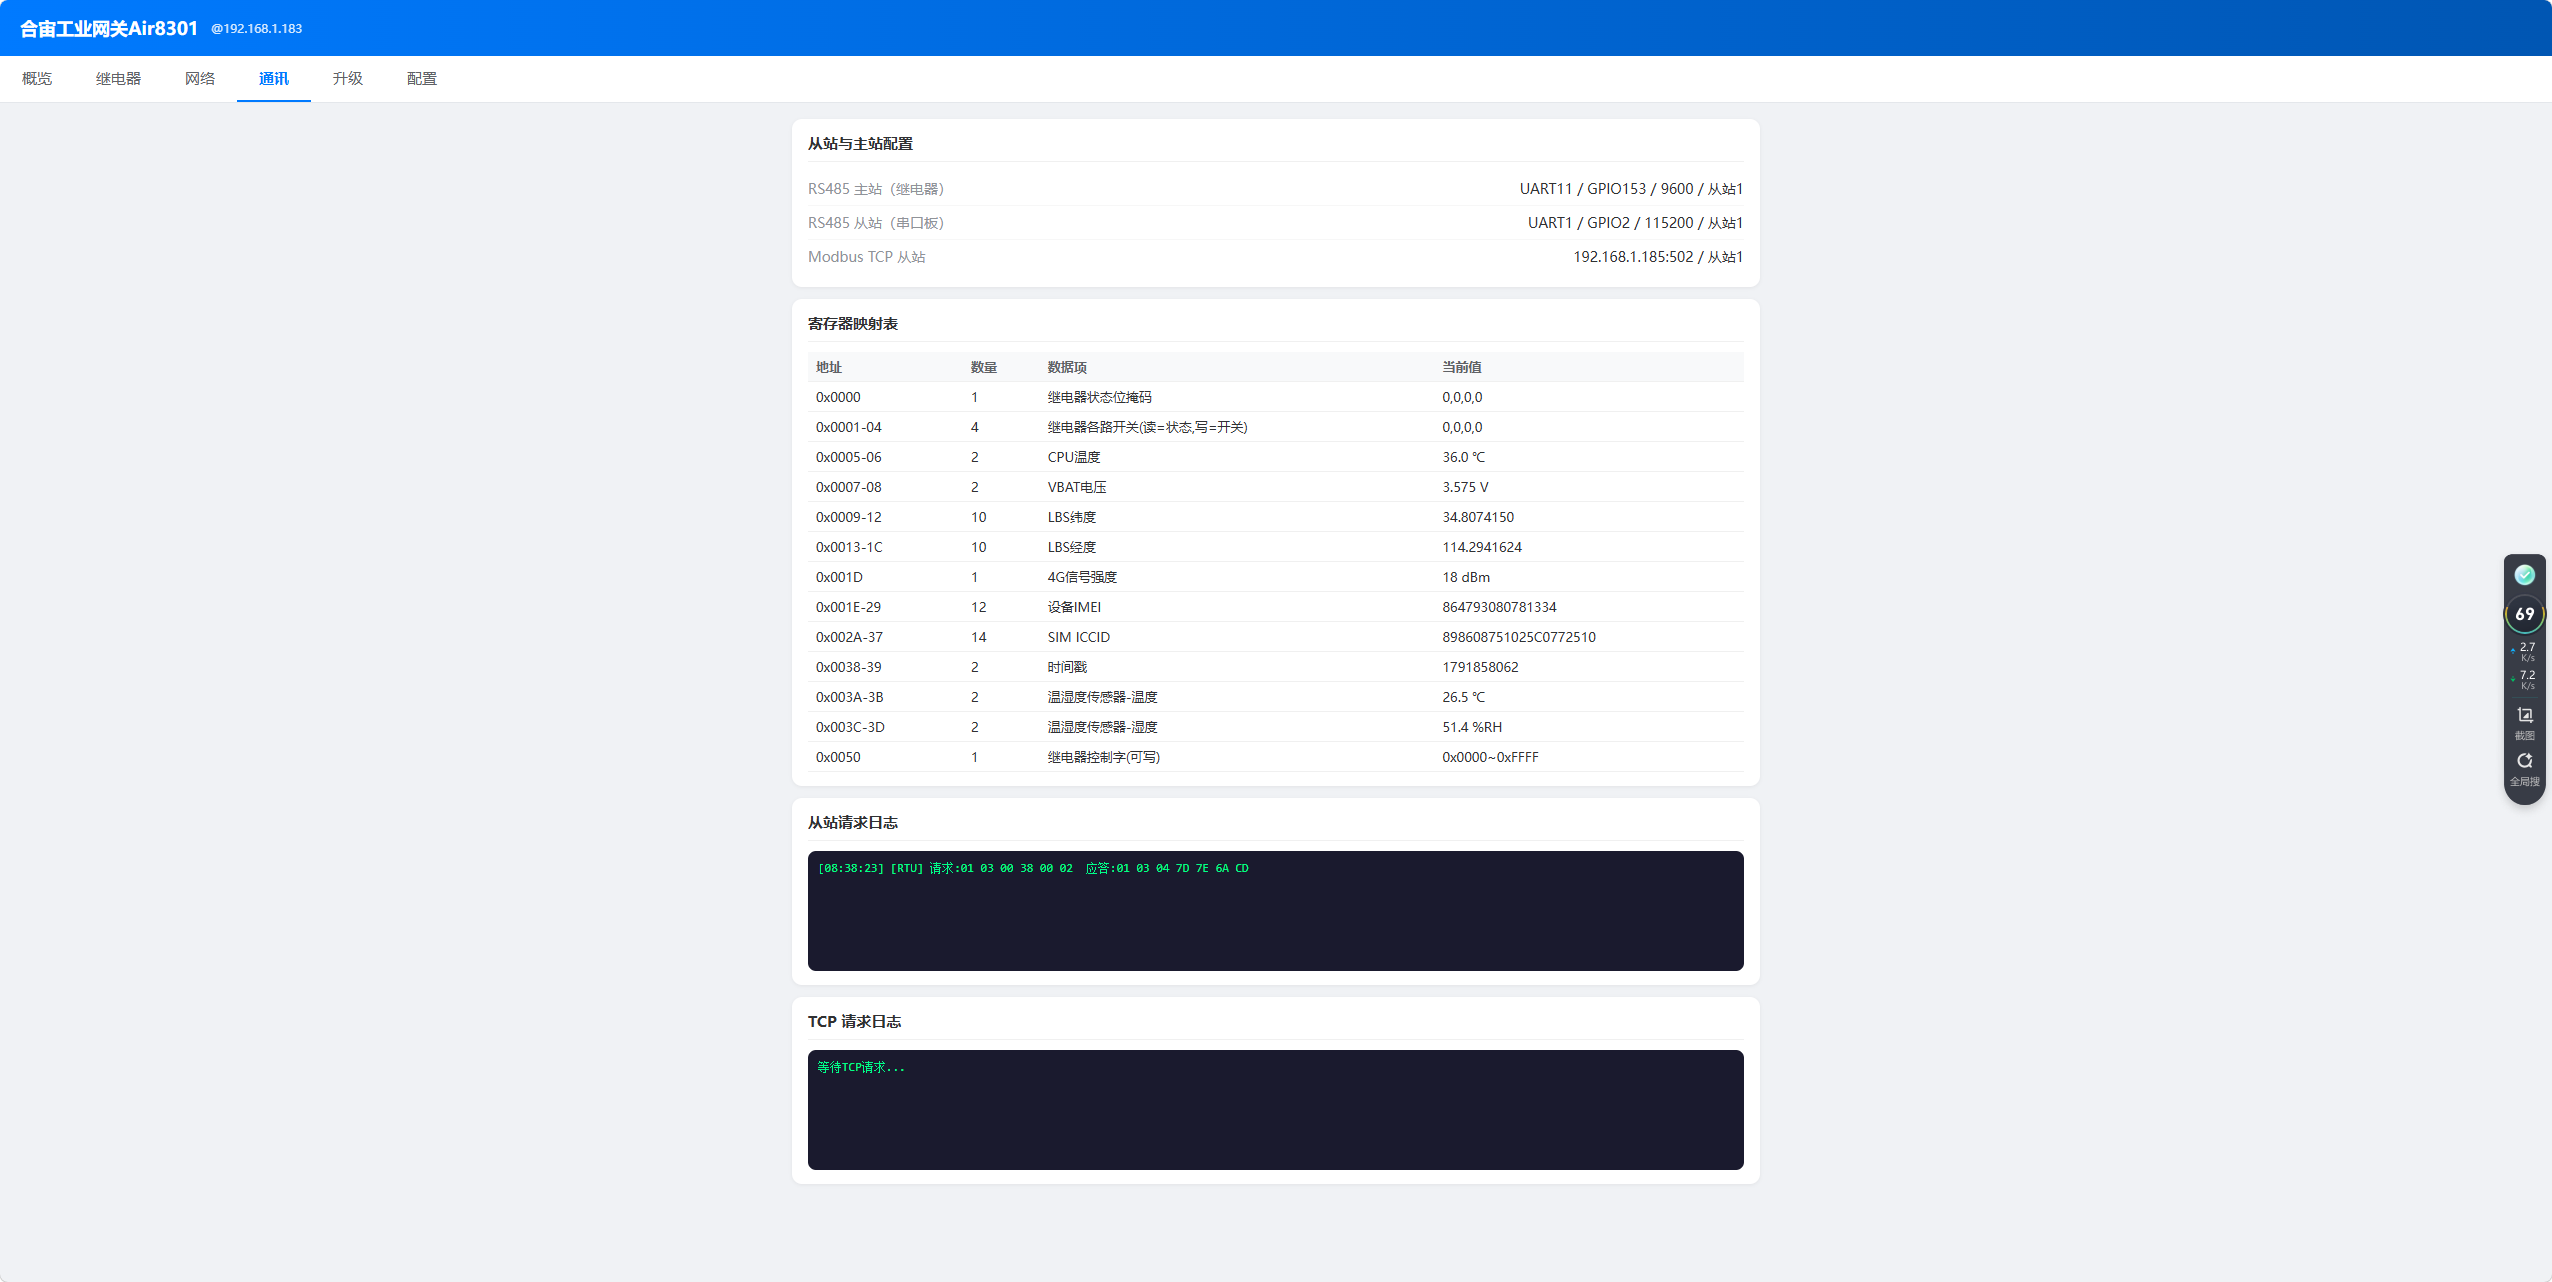
Task: Click the 0x0050 address cell
Action: [838, 757]
